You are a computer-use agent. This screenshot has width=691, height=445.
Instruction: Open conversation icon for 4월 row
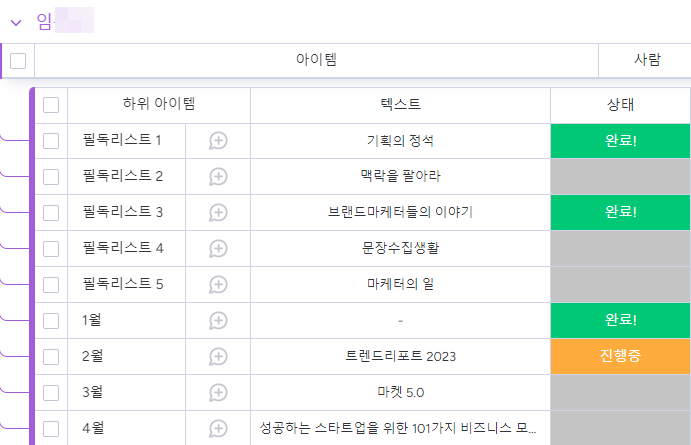point(218,429)
